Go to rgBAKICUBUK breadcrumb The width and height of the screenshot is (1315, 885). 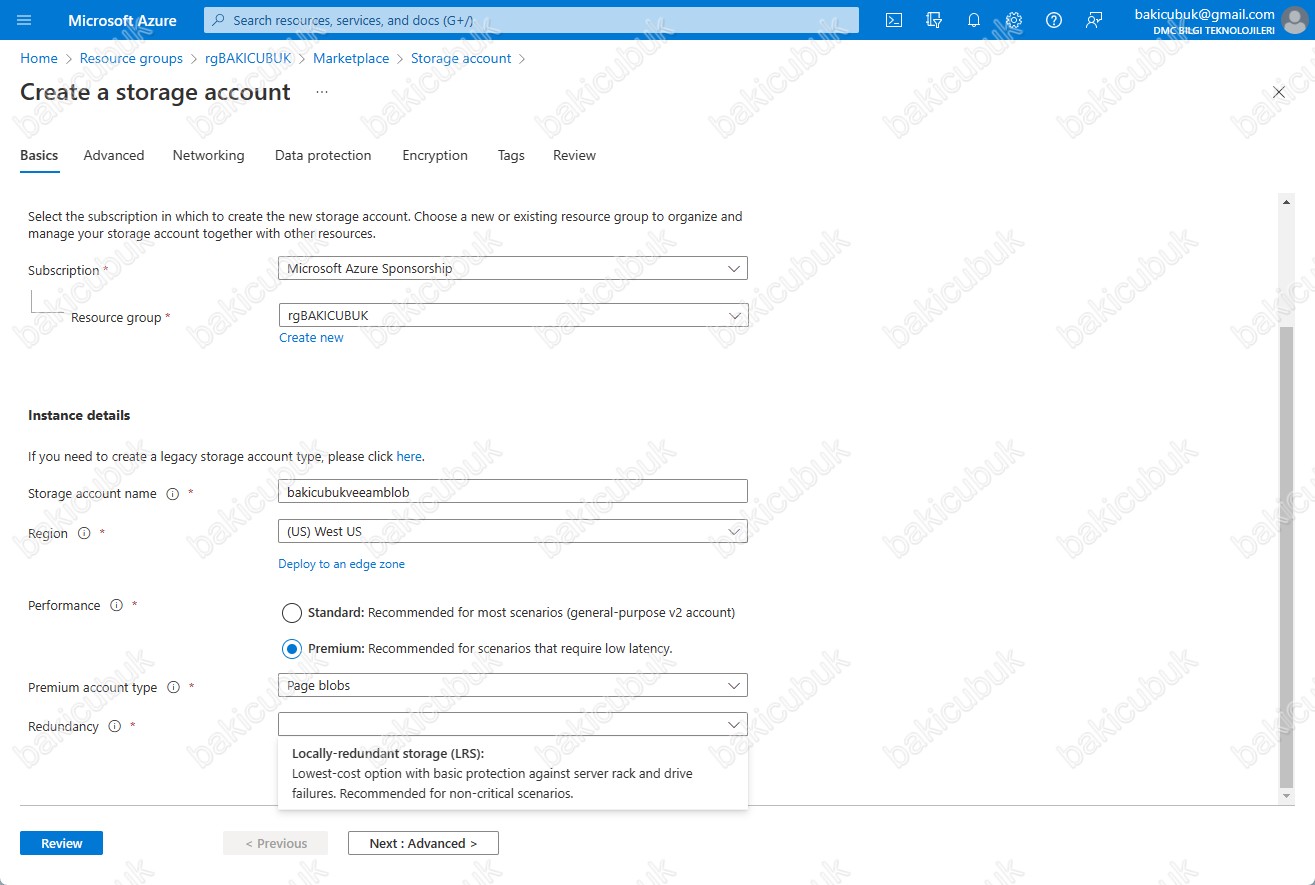pos(248,58)
